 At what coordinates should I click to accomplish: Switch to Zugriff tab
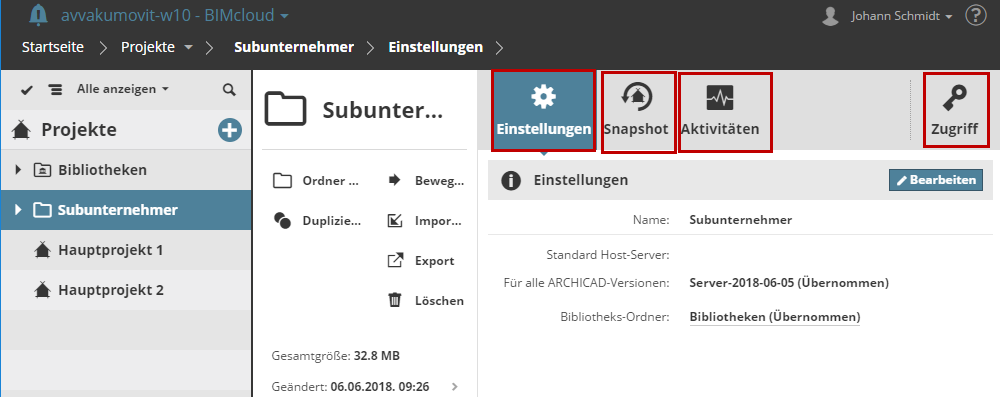955,110
